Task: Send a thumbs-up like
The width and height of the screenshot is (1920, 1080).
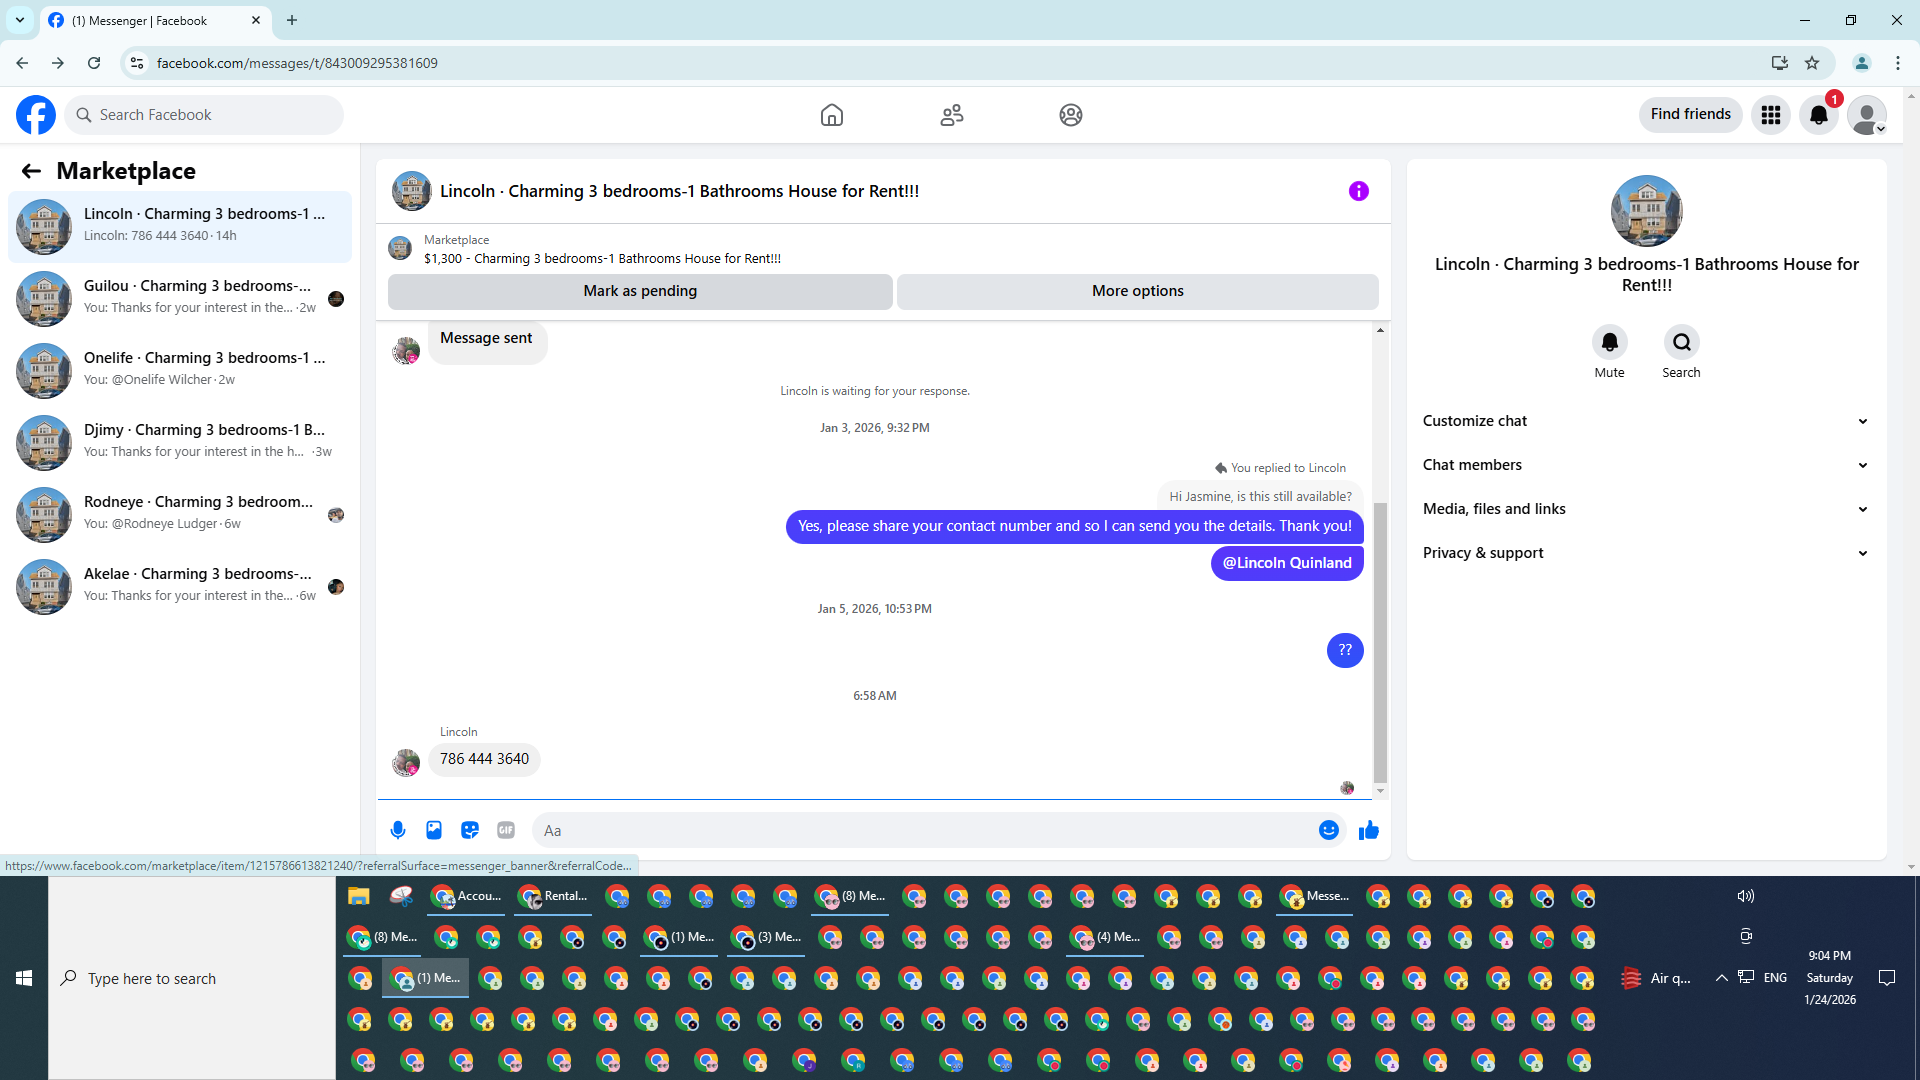Action: pyautogui.click(x=1369, y=830)
